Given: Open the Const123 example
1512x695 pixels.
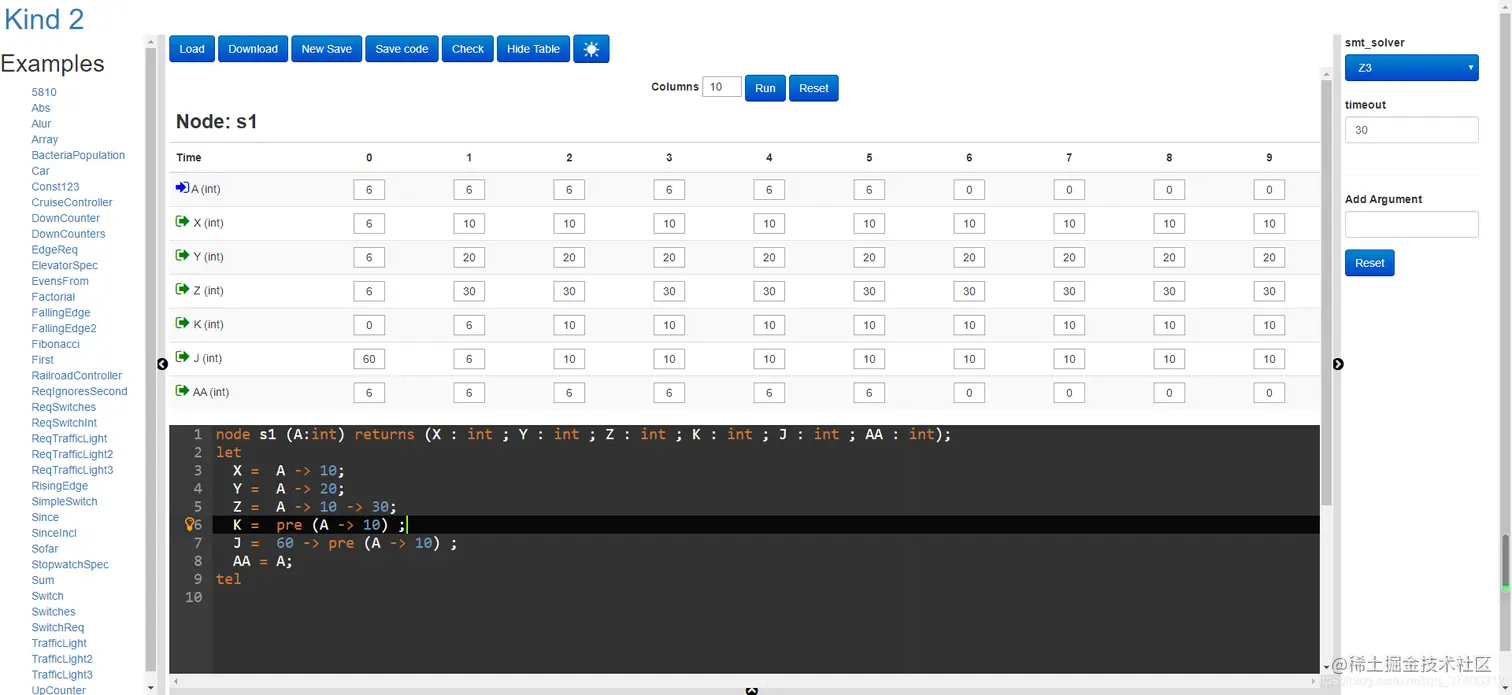Looking at the screenshot, I should click(x=55, y=187).
